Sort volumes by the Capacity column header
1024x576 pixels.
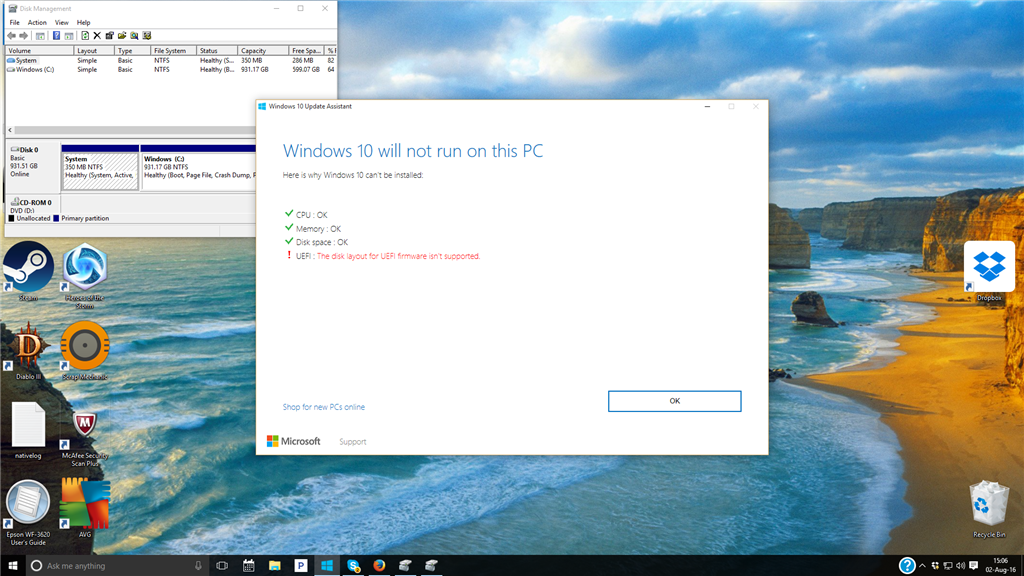pos(263,51)
